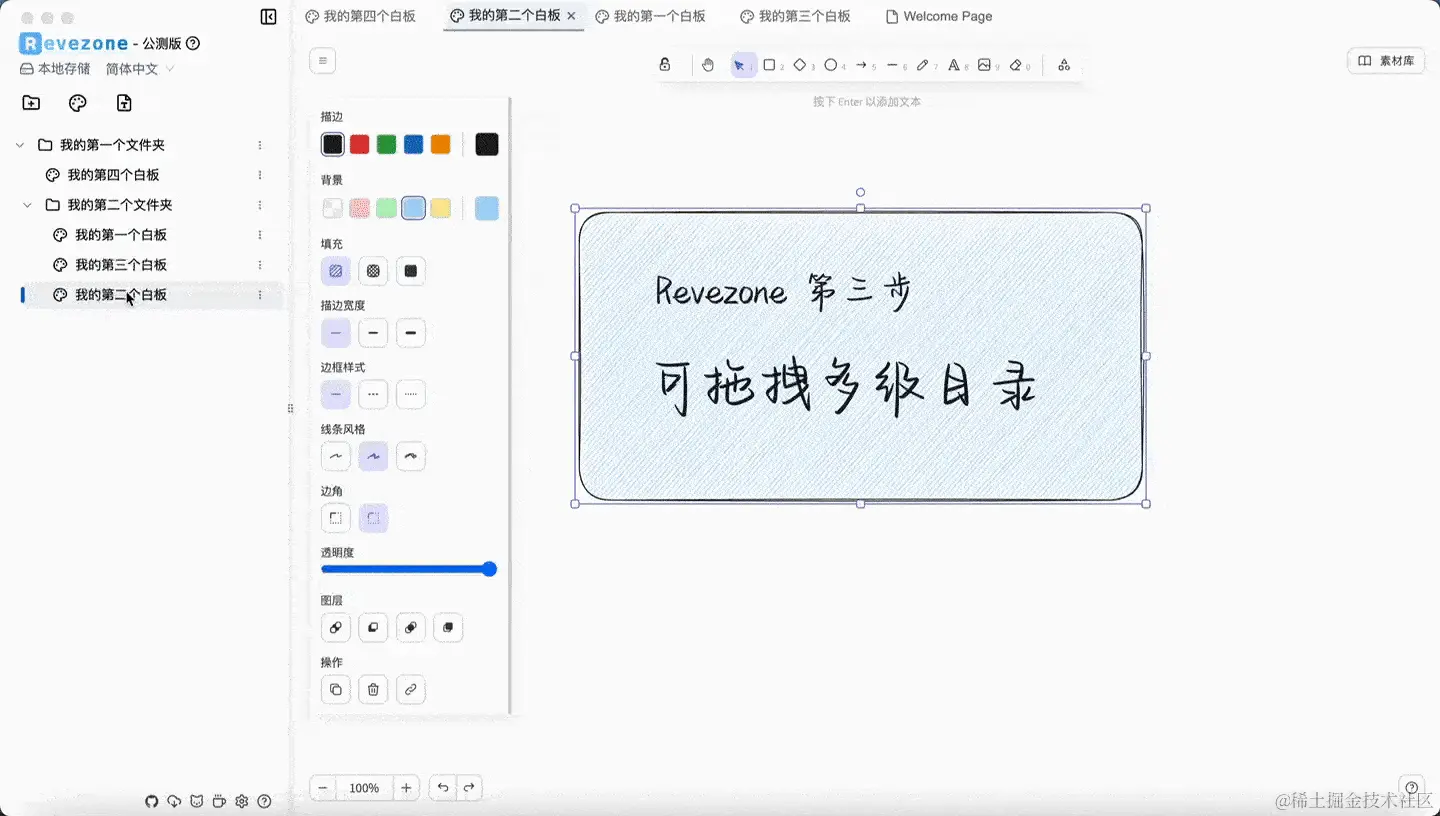1440x816 pixels.
Task: Select the Rectangle shape tool
Action: coord(769,65)
